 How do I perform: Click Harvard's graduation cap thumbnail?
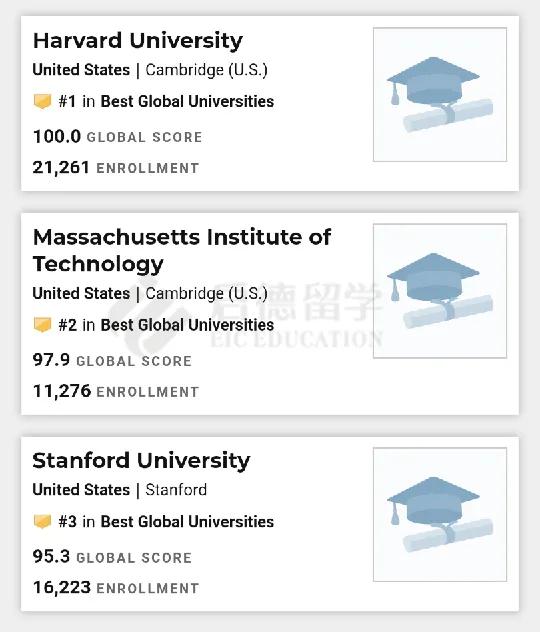coord(440,94)
